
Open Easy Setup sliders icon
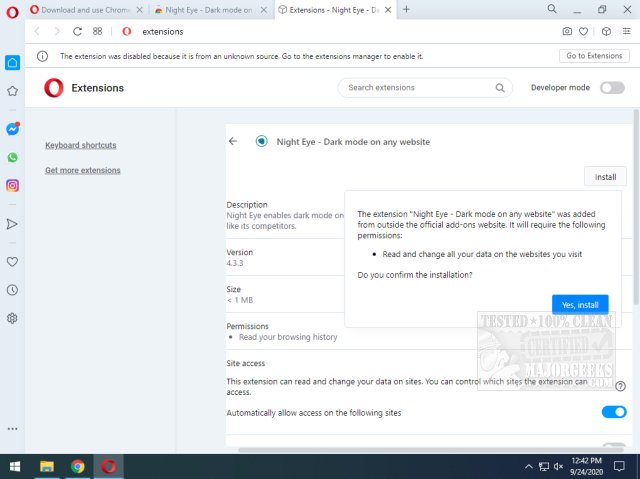(627, 31)
